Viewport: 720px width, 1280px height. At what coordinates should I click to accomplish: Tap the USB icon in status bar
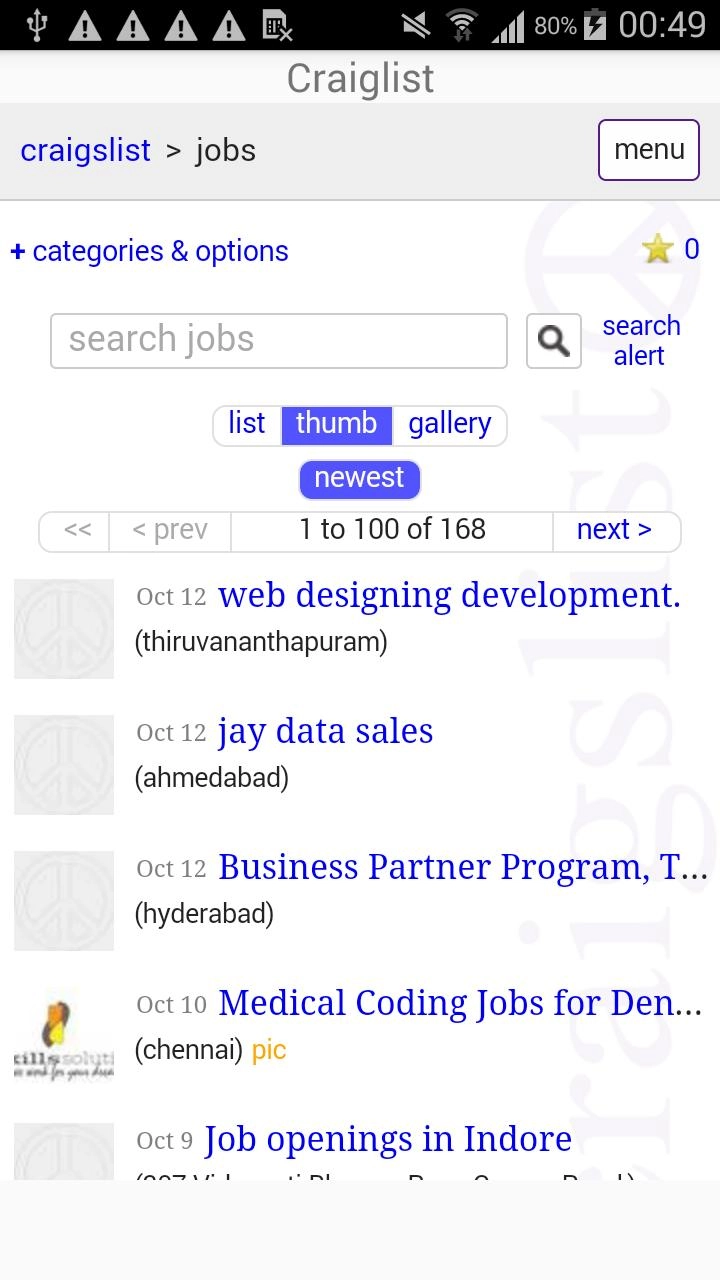point(36,25)
